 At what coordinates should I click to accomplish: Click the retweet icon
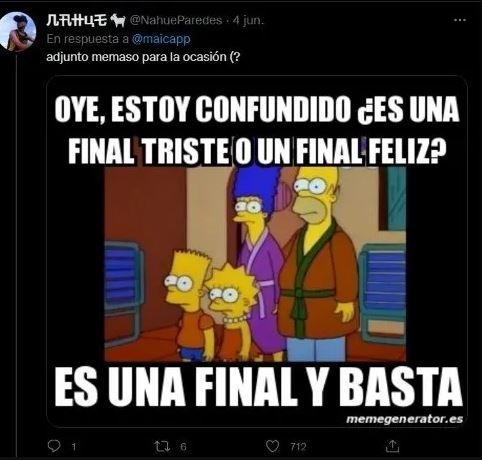162,446
